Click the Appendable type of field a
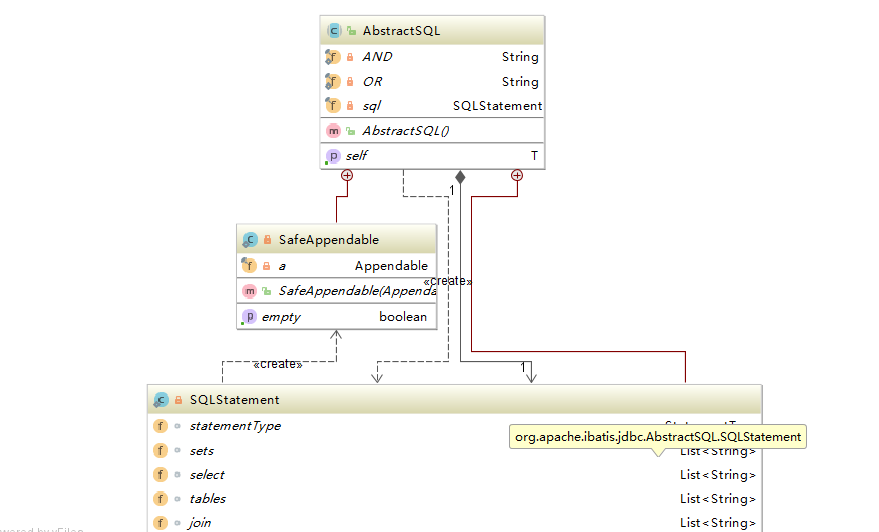The width and height of the screenshot is (879, 532). click(391, 266)
